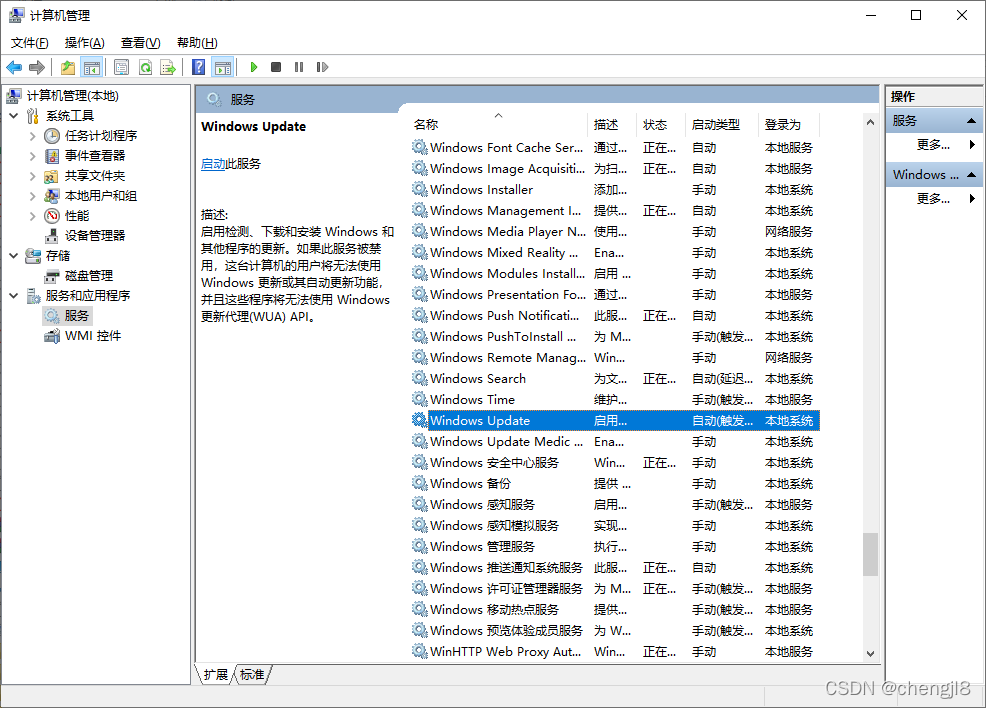Click the Forward arrow toolbar icon
Screen dimensions: 986x708
37,67
